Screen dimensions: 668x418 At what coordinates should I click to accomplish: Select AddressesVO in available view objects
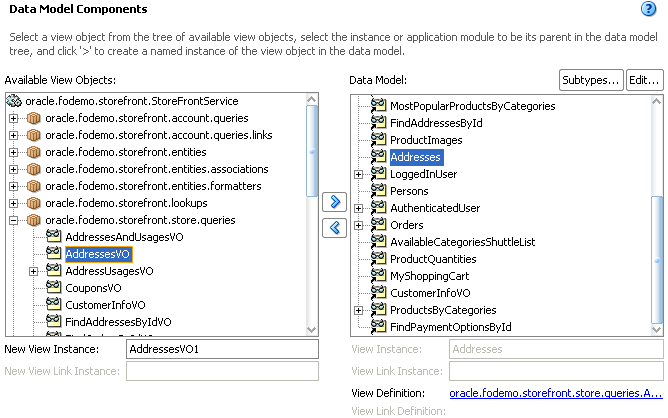98,254
